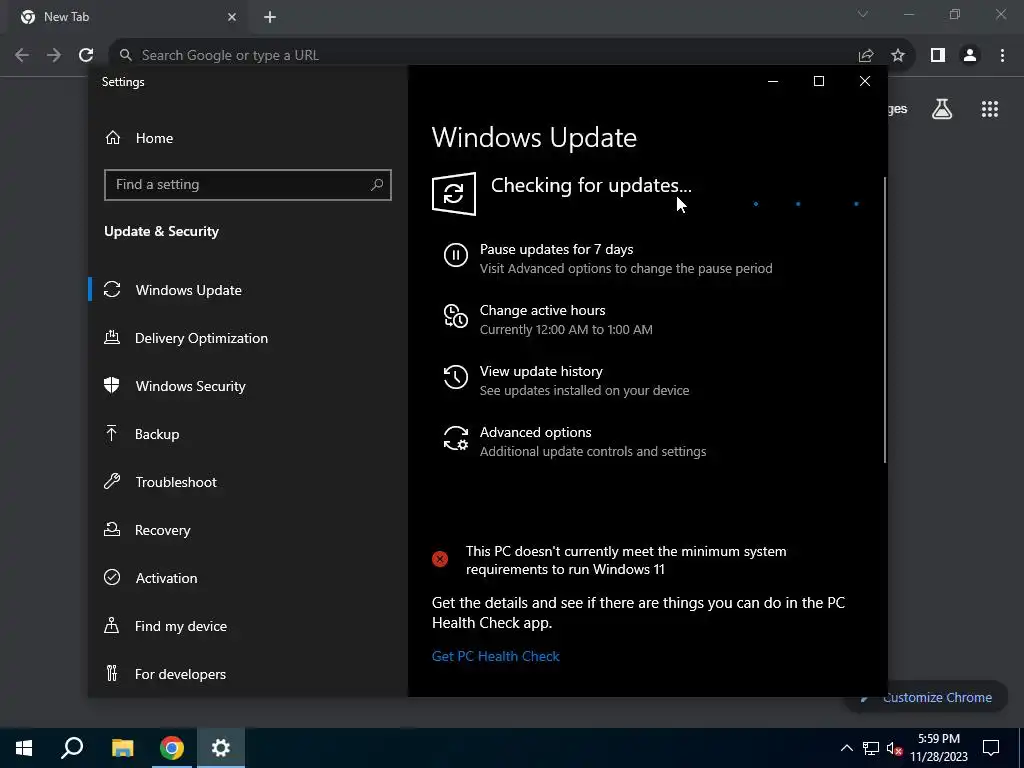The image size is (1024, 768).
Task: Click Chrome's back navigation arrow
Action: [22, 56]
